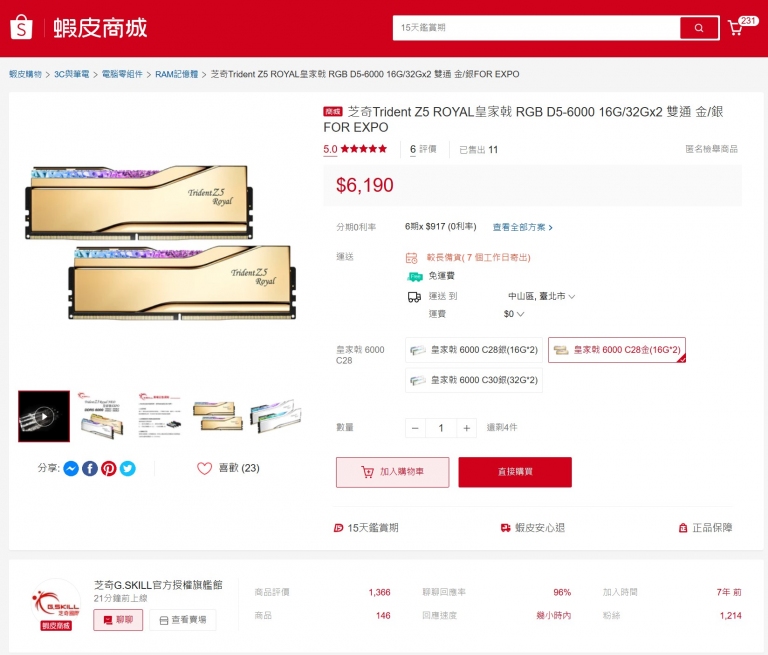
Task: Open 查看全部方案 installment plans
Action: 523,227
